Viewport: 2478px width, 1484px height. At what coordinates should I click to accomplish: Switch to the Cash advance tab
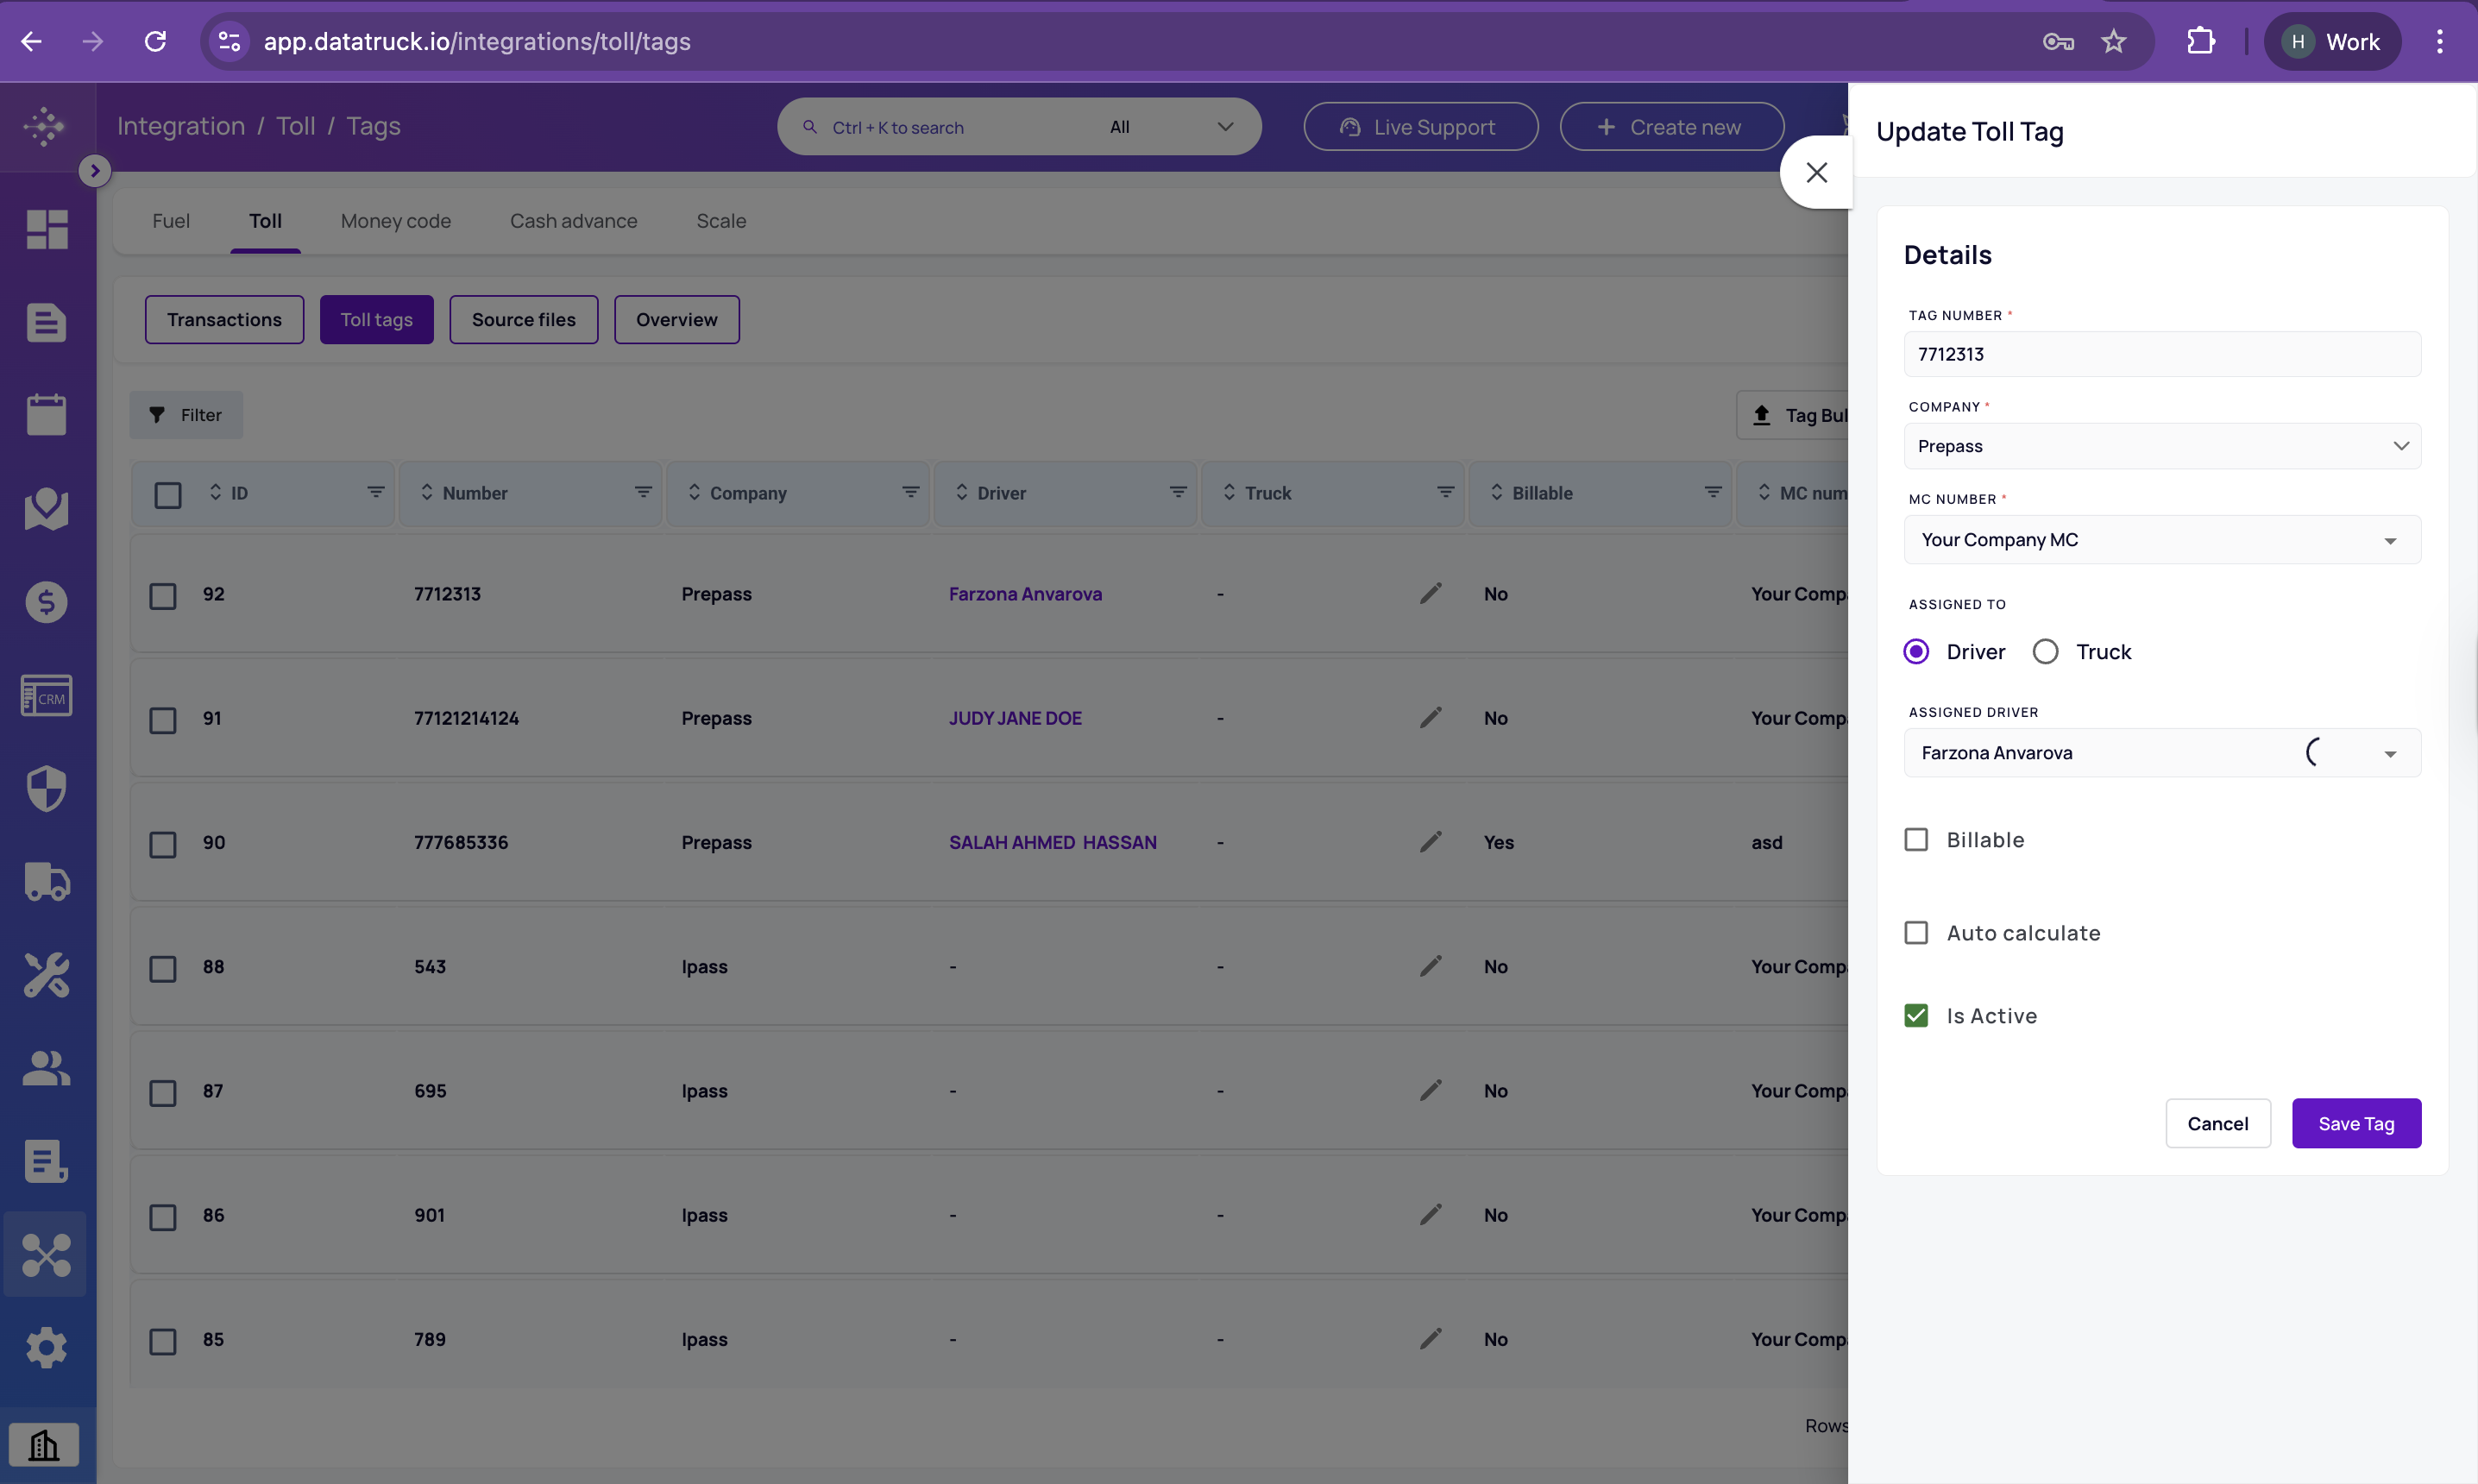coord(574,221)
